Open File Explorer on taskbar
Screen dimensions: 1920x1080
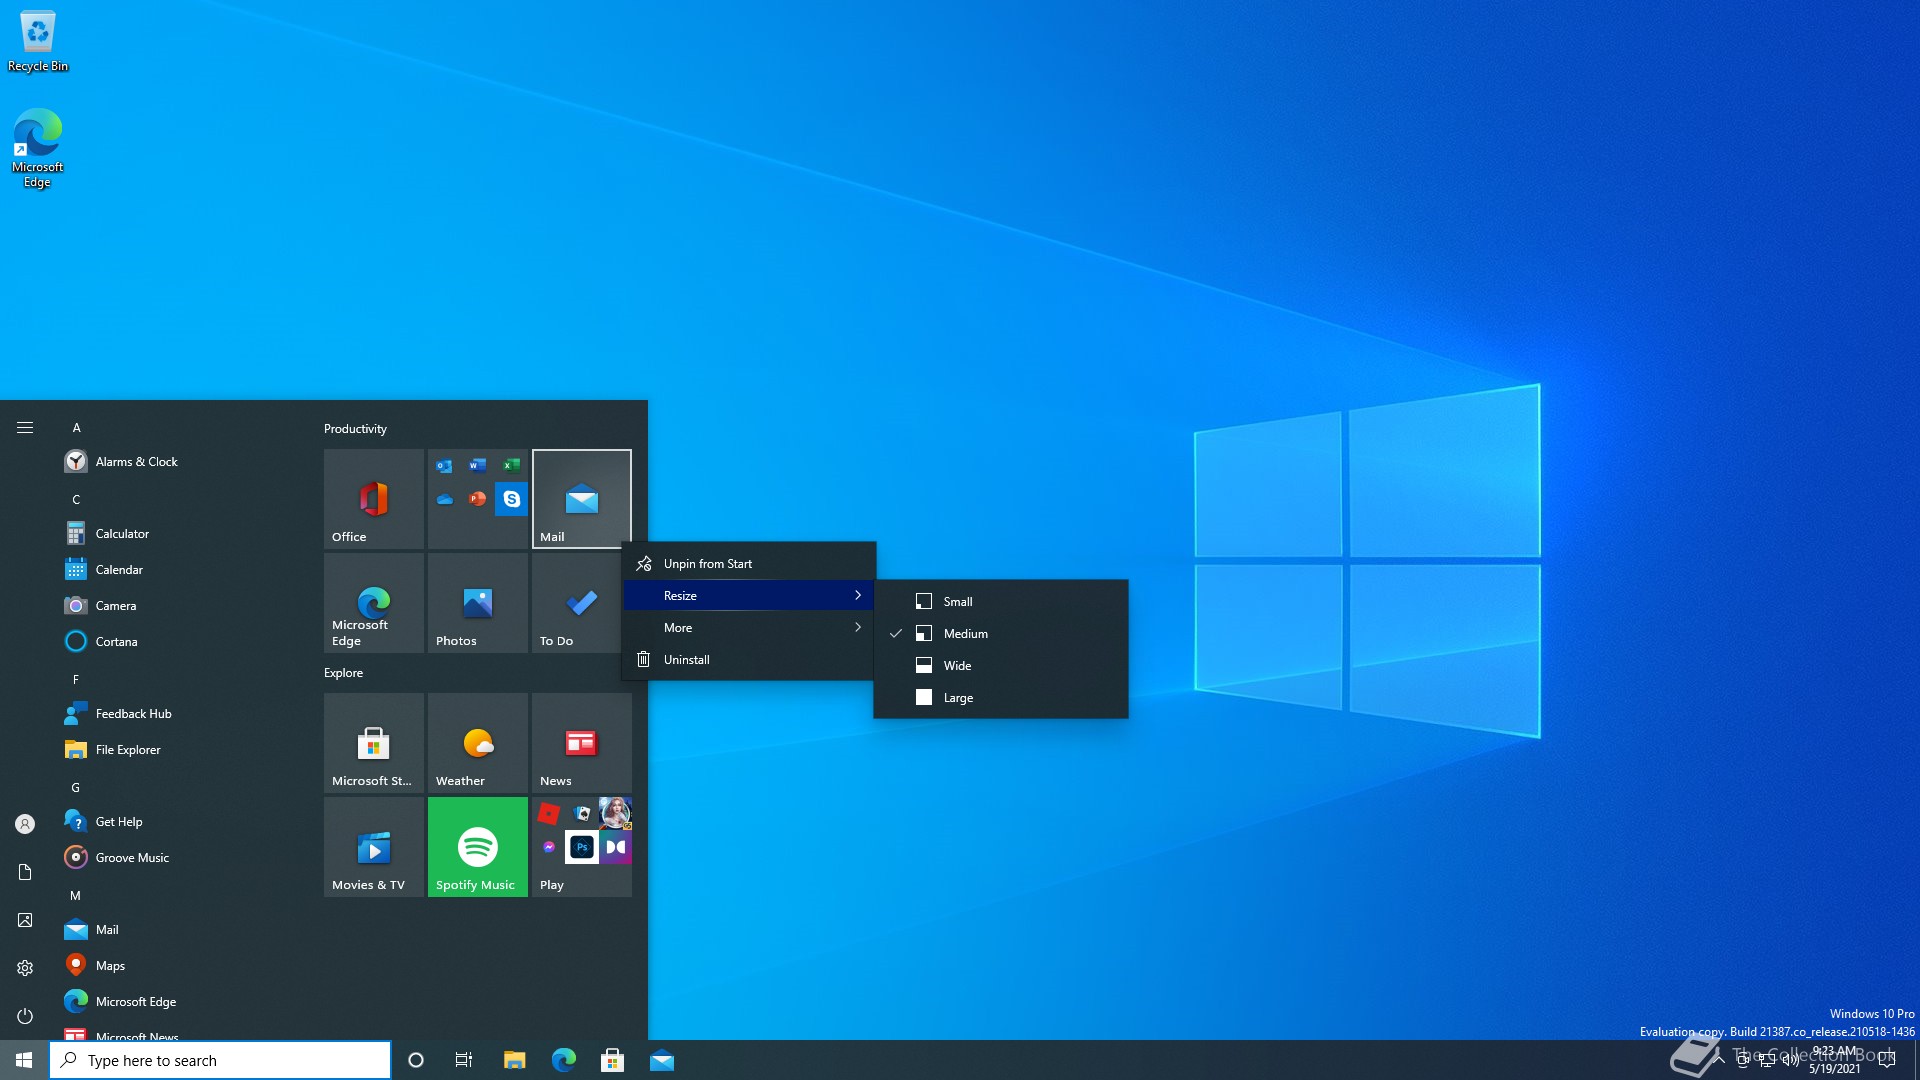514,1060
